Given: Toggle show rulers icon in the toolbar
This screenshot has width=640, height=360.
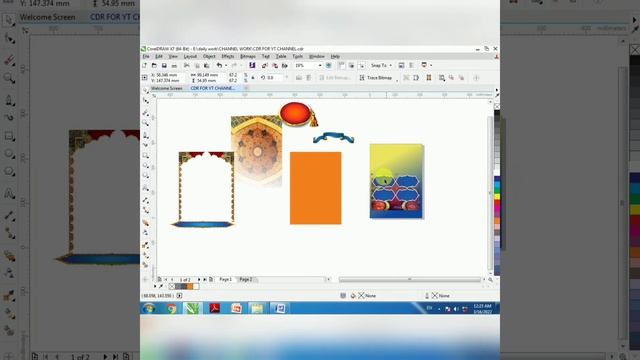Looking at the screenshot, I should [x=341, y=65].
